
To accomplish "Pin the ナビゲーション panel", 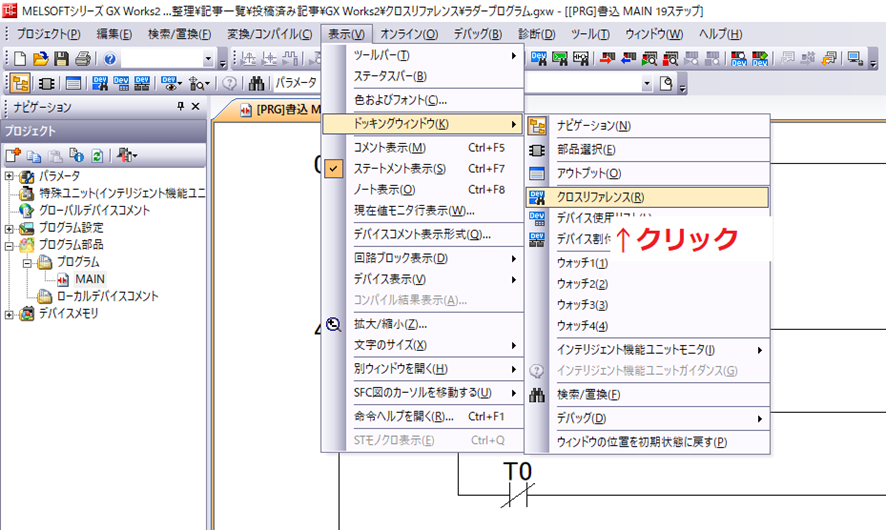I will (180, 106).
